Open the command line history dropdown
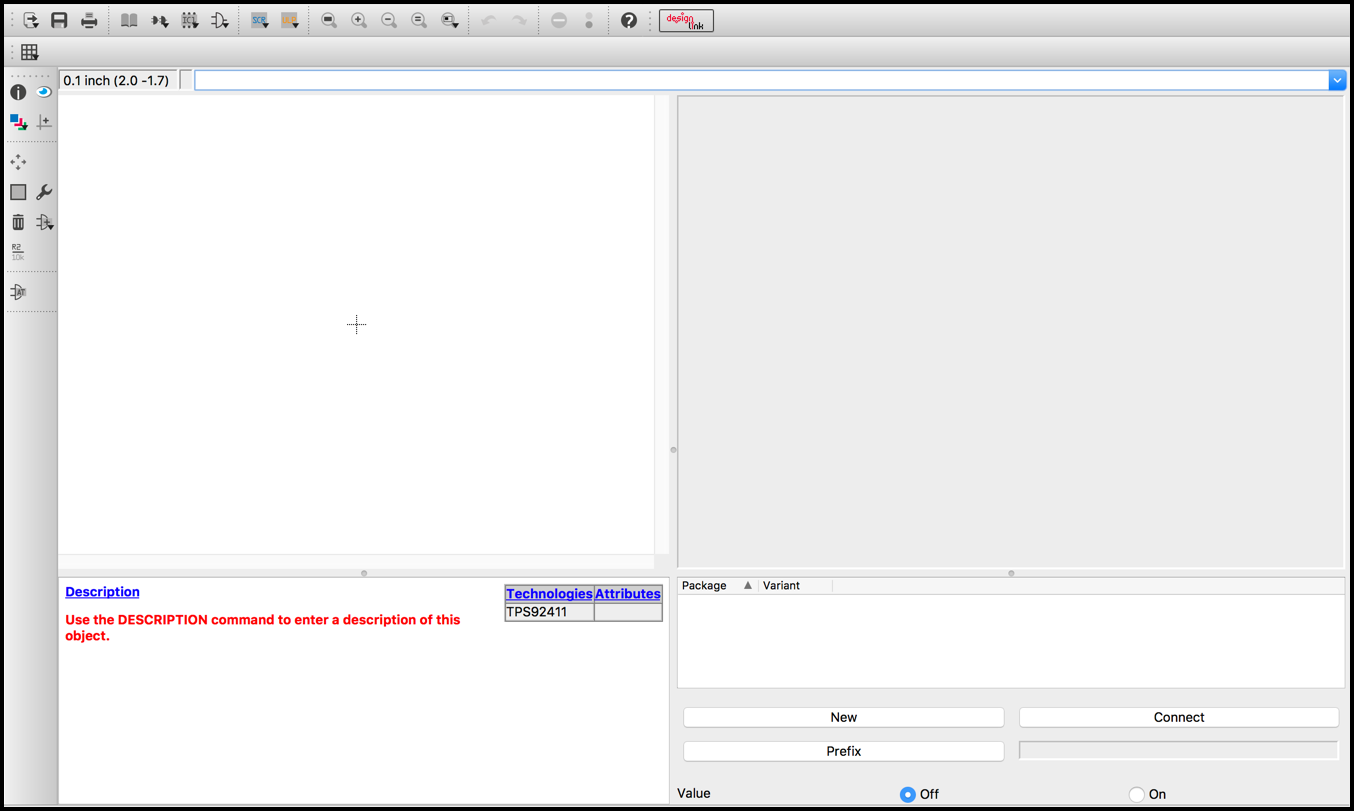 (x=1337, y=80)
